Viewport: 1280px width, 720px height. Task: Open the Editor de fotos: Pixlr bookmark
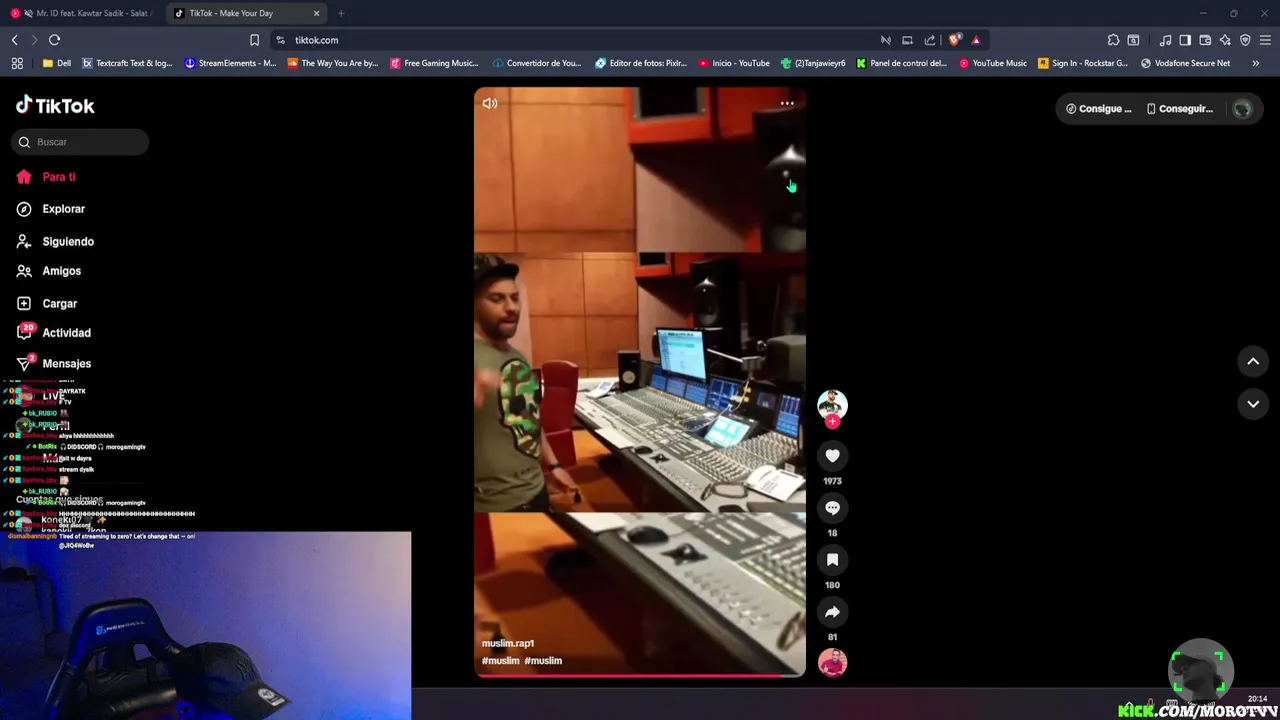641,63
